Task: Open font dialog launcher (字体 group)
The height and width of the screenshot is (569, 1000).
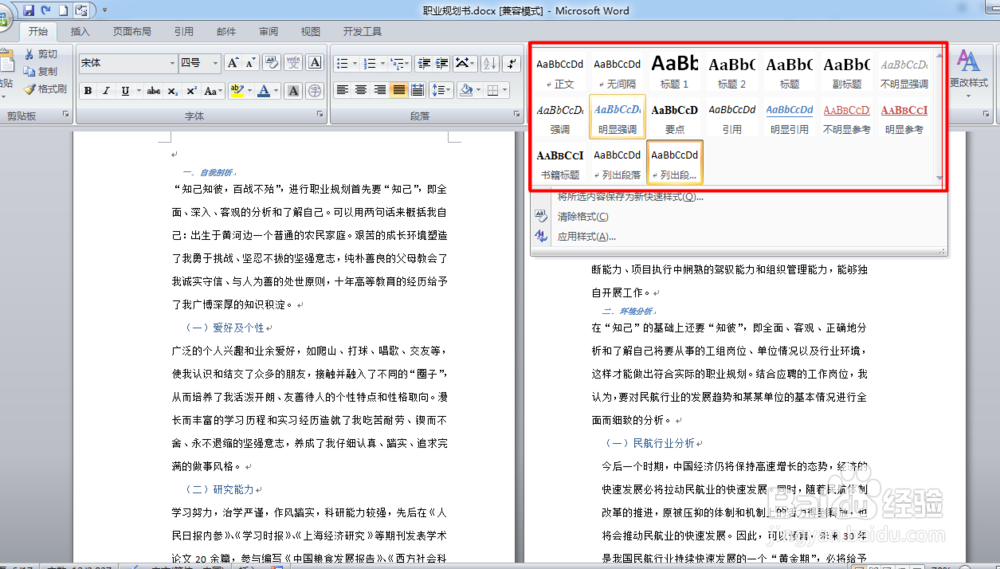Action: (320, 114)
